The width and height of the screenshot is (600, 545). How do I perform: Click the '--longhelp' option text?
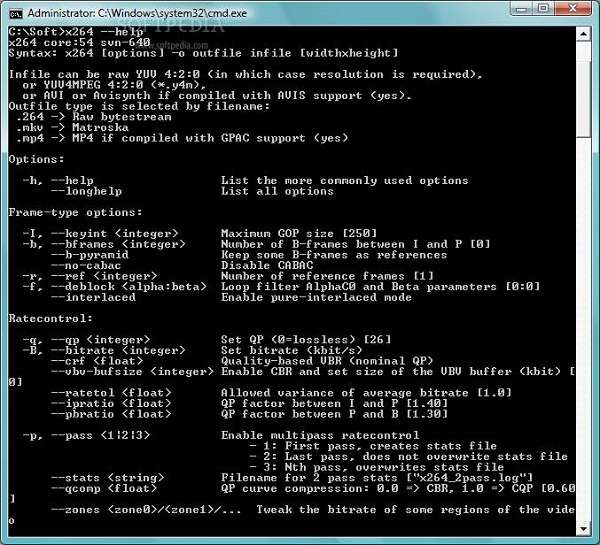(x=86, y=191)
